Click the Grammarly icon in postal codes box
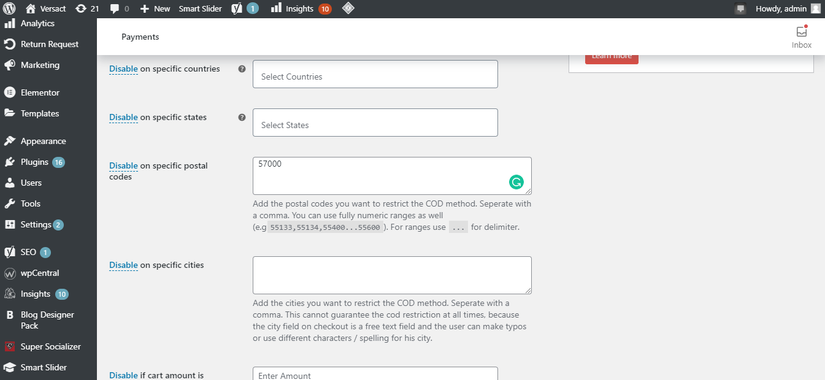825x380 pixels. point(516,182)
